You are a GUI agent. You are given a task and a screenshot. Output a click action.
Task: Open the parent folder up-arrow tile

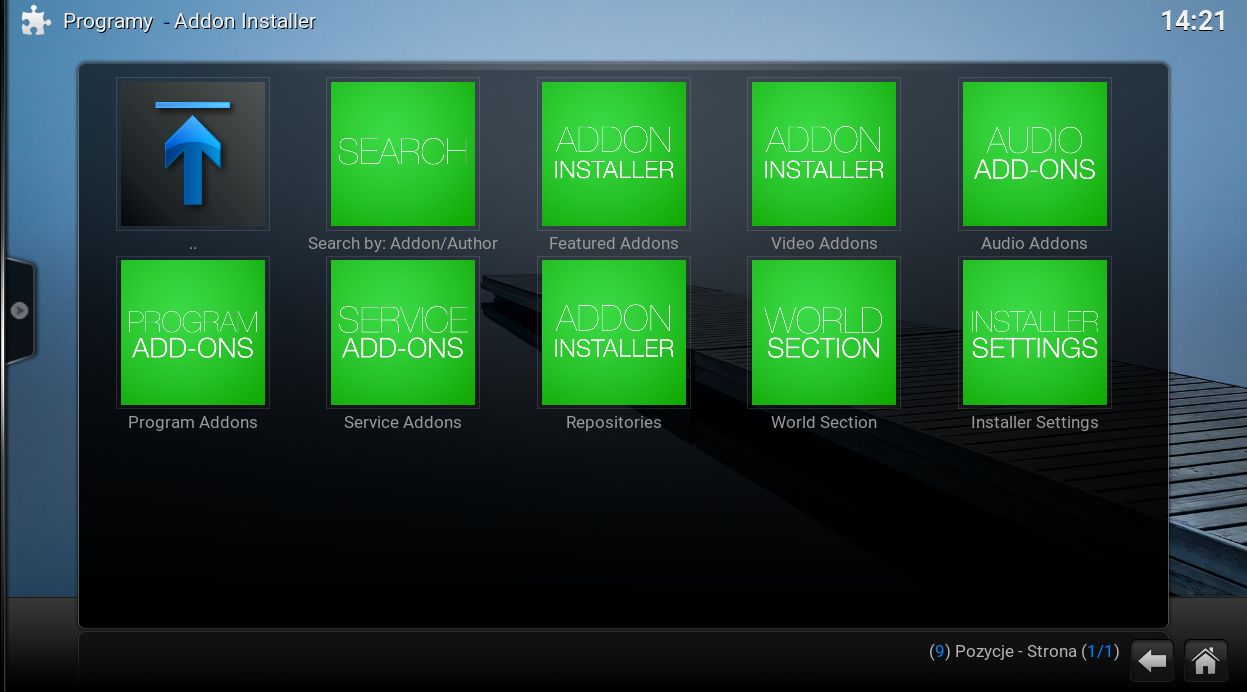(x=193, y=154)
